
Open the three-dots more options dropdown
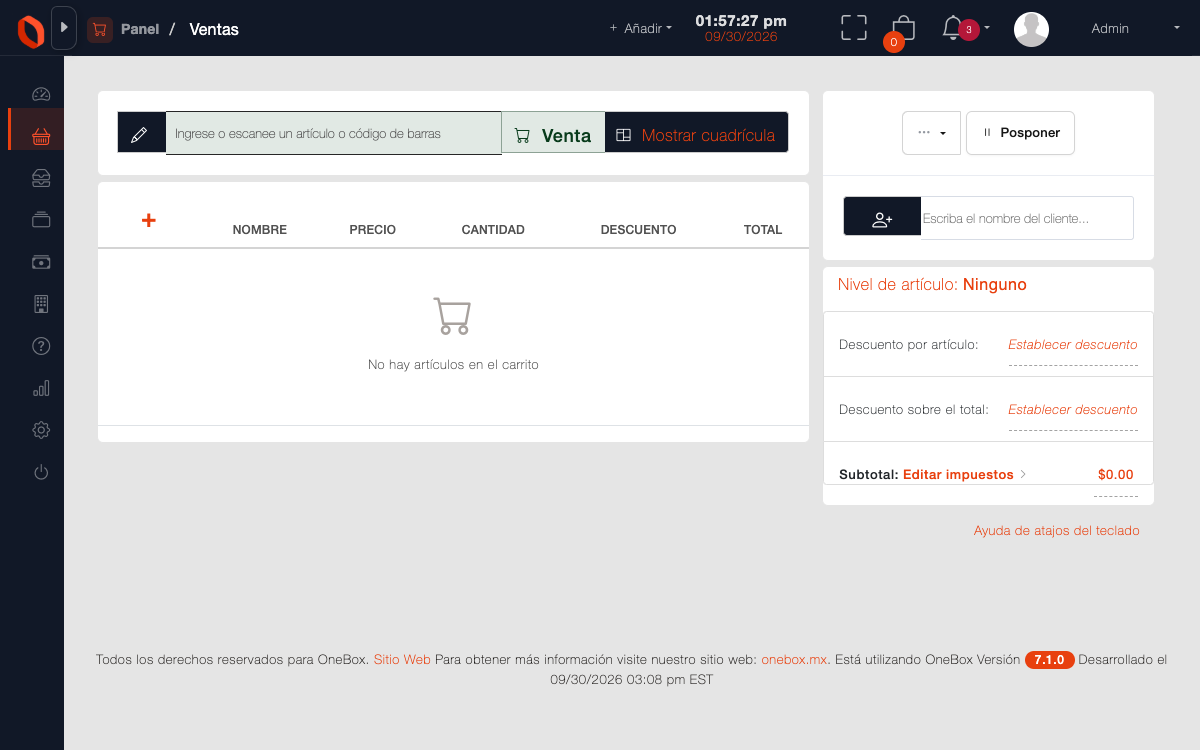pos(931,133)
